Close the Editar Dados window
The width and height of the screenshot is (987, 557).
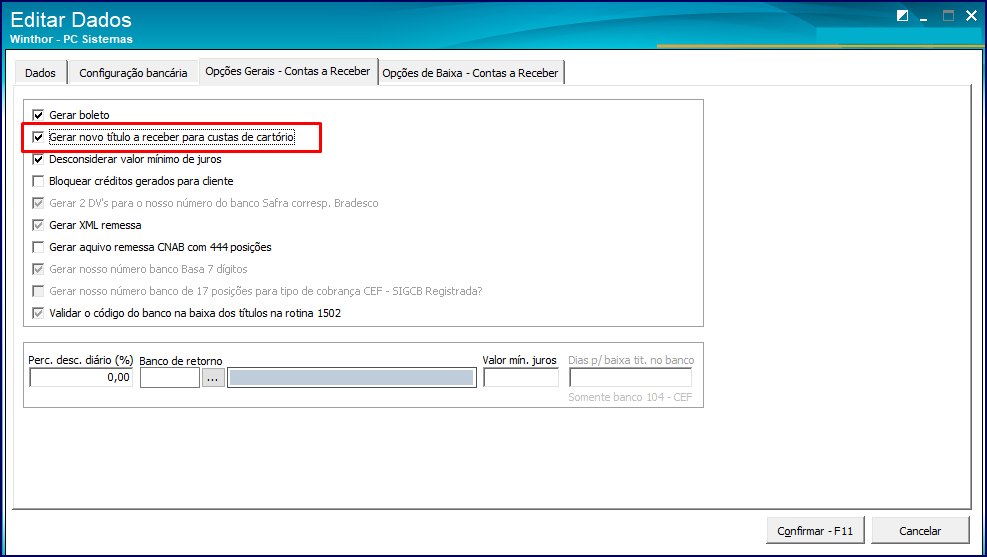(x=971, y=16)
